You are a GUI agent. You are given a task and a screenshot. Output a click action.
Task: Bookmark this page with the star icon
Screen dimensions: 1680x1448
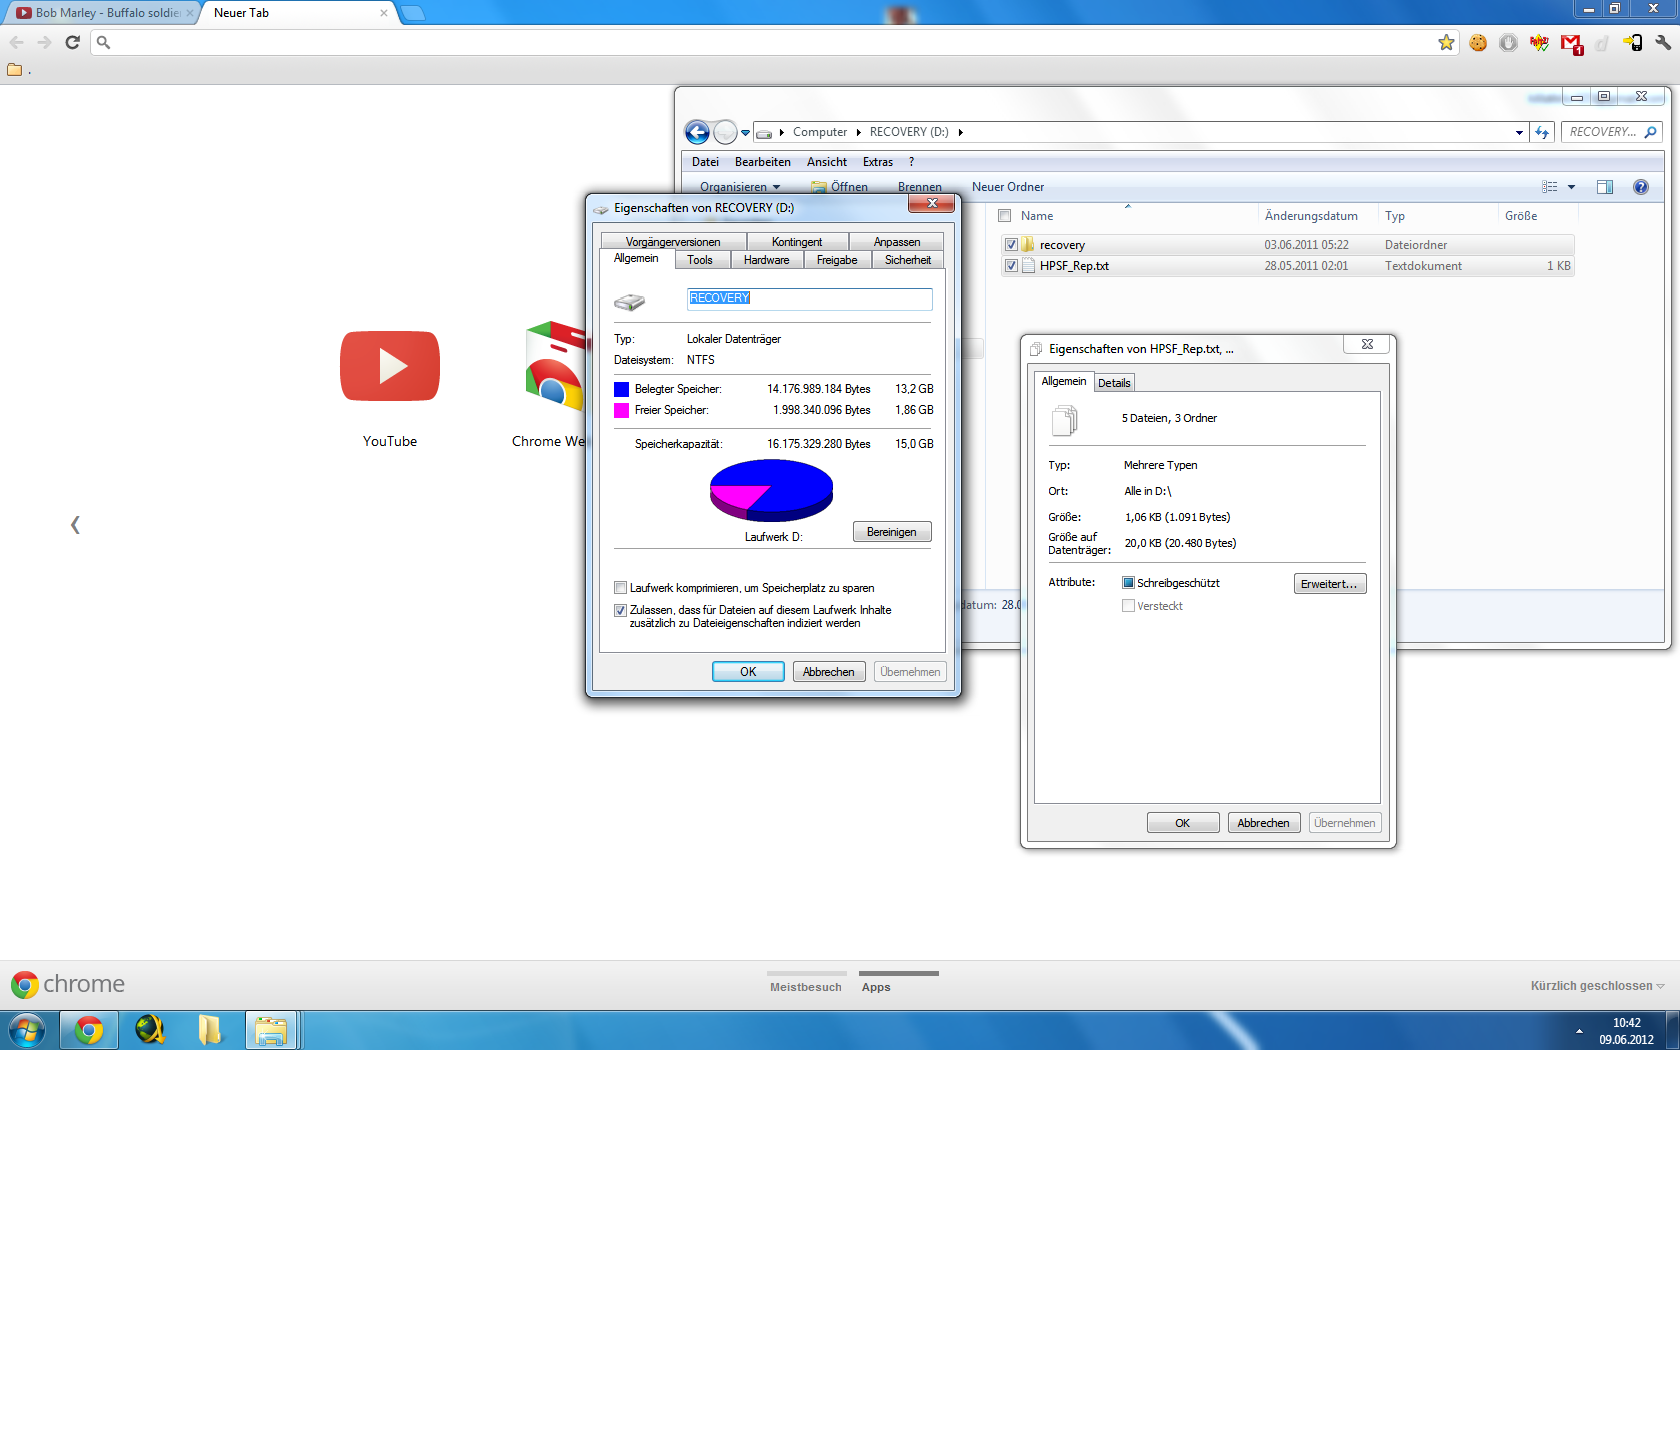[1446, 42]
